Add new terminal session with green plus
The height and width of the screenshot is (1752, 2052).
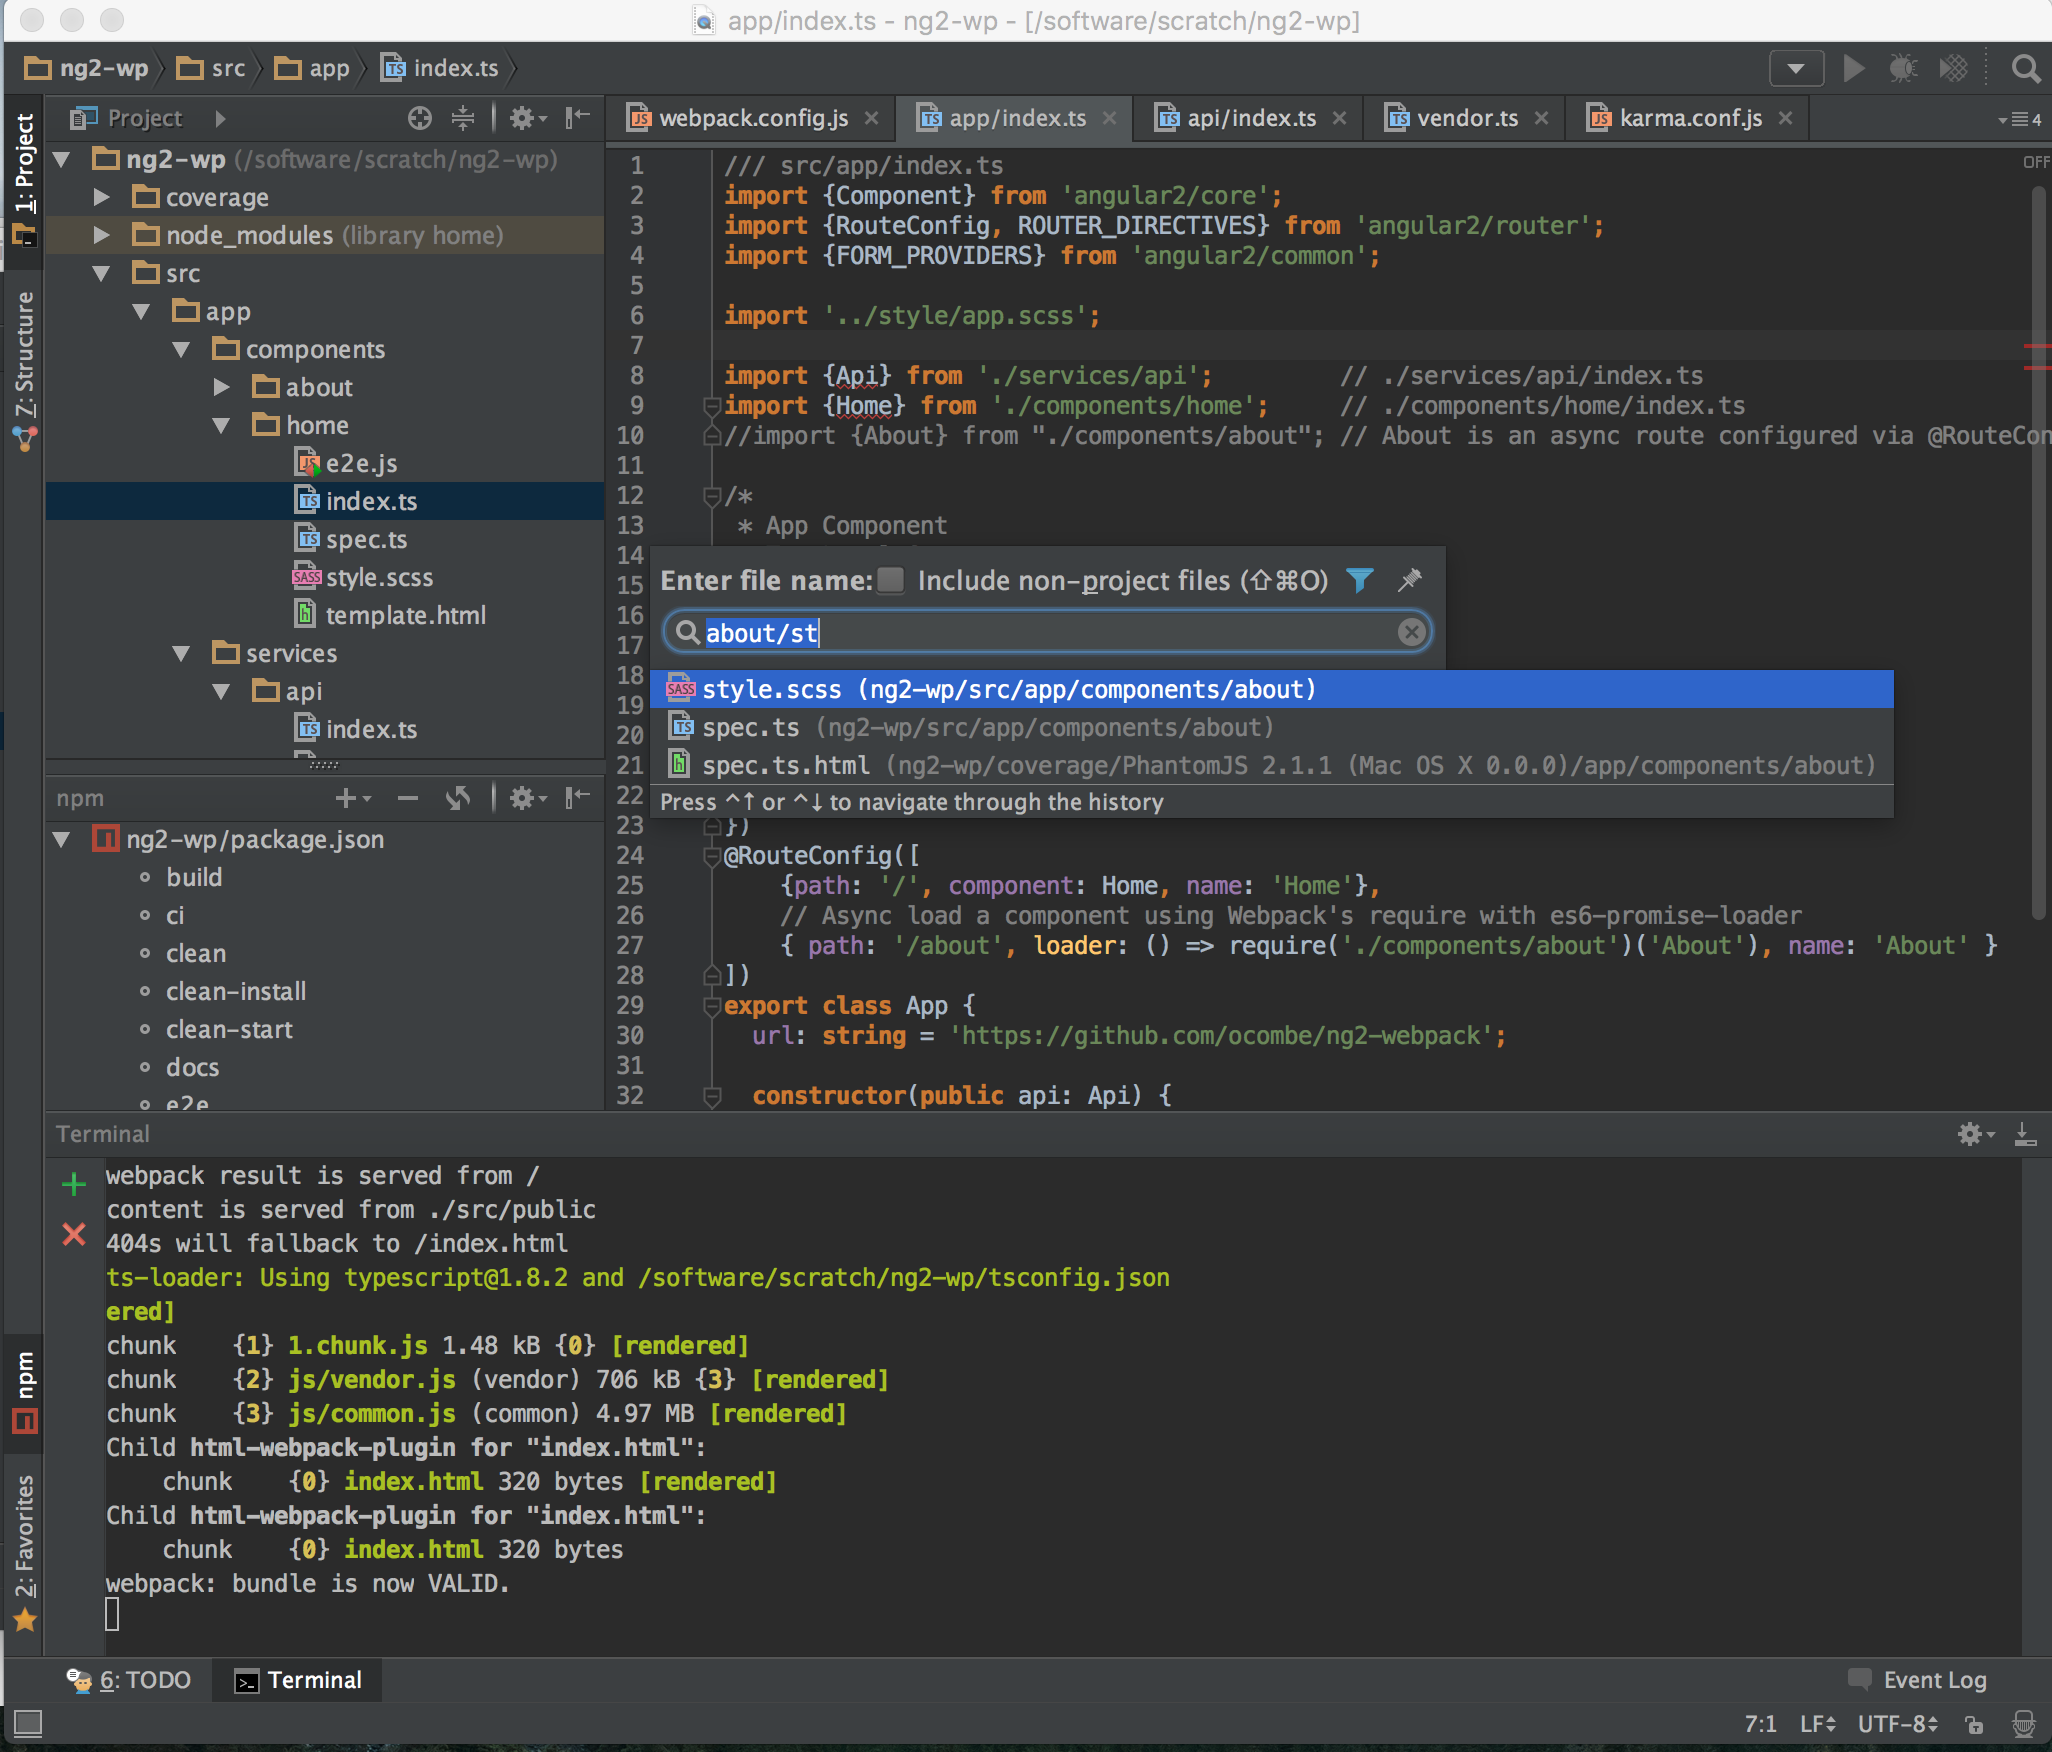[x=74, y=1184]
